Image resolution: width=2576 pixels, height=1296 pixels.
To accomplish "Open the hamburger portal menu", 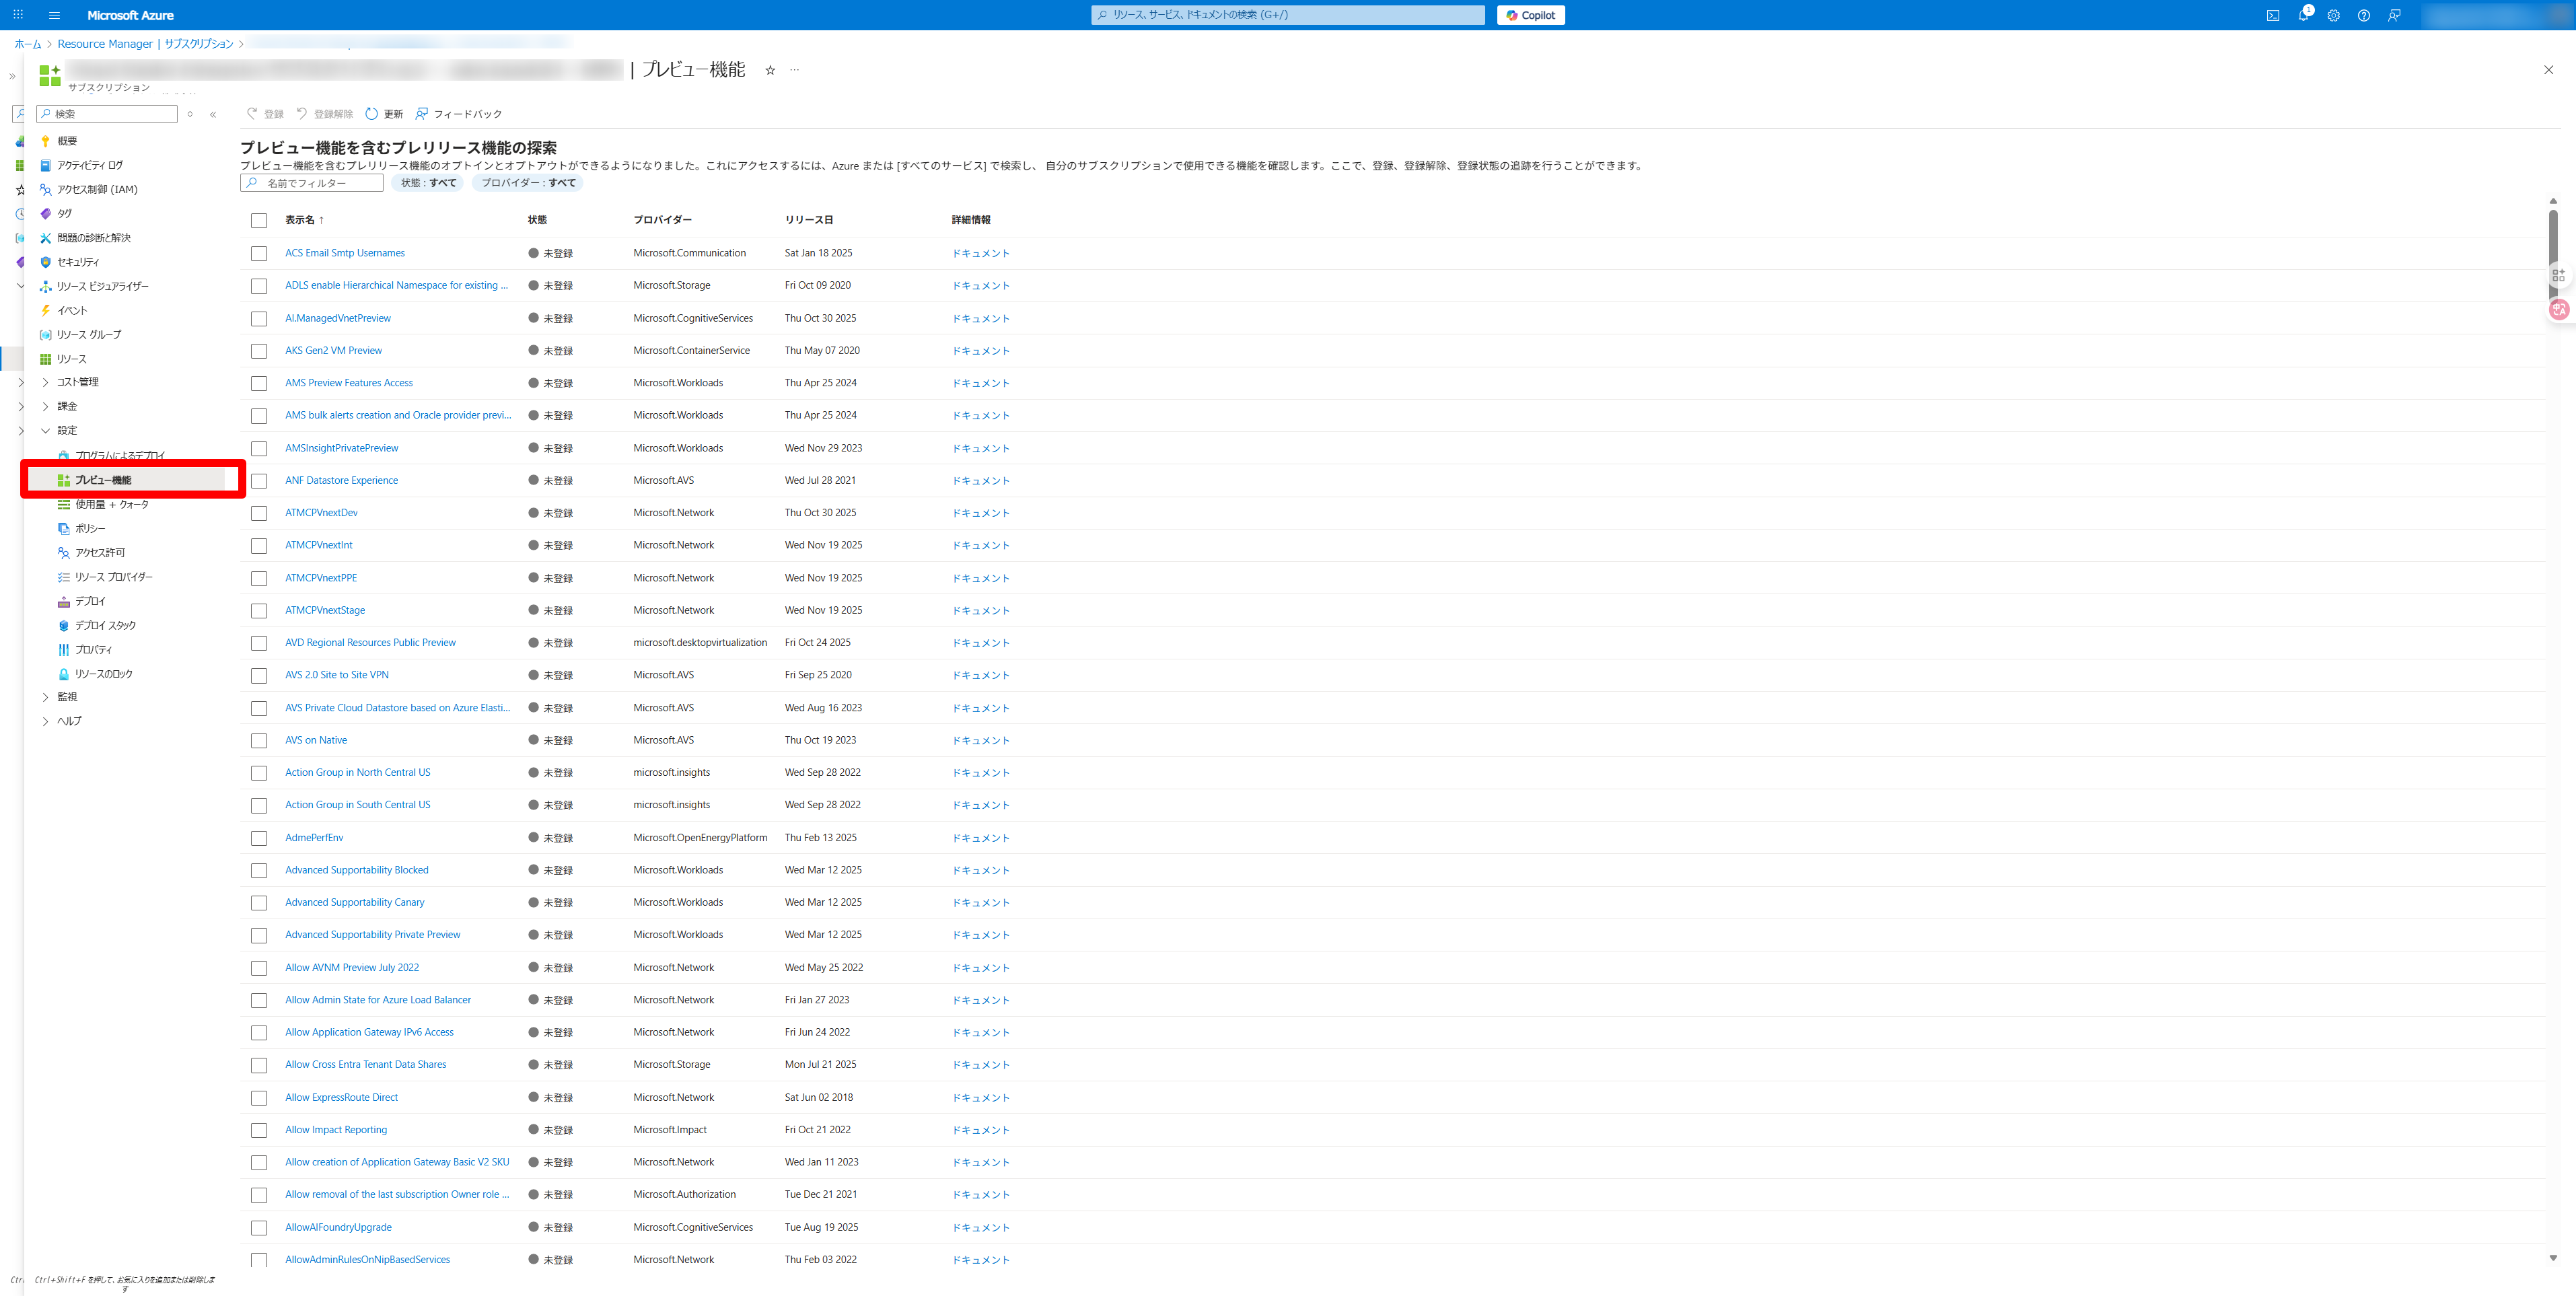I will click(x=54, y=15).
